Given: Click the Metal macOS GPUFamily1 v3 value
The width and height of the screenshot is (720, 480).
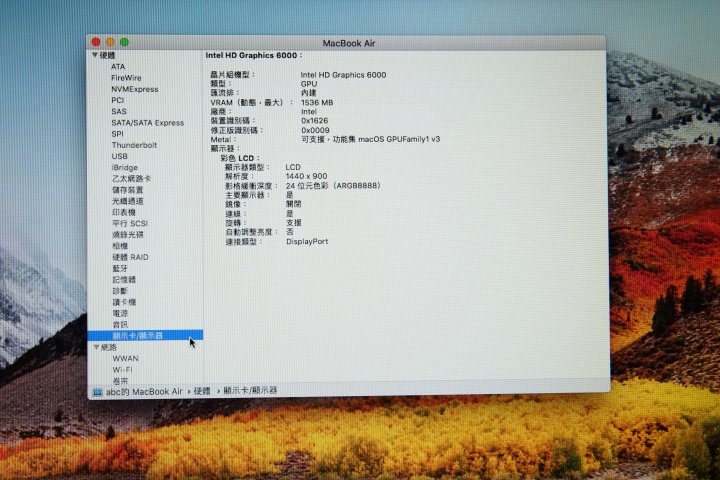Looking at the screenshot, I should click(371, 139).
